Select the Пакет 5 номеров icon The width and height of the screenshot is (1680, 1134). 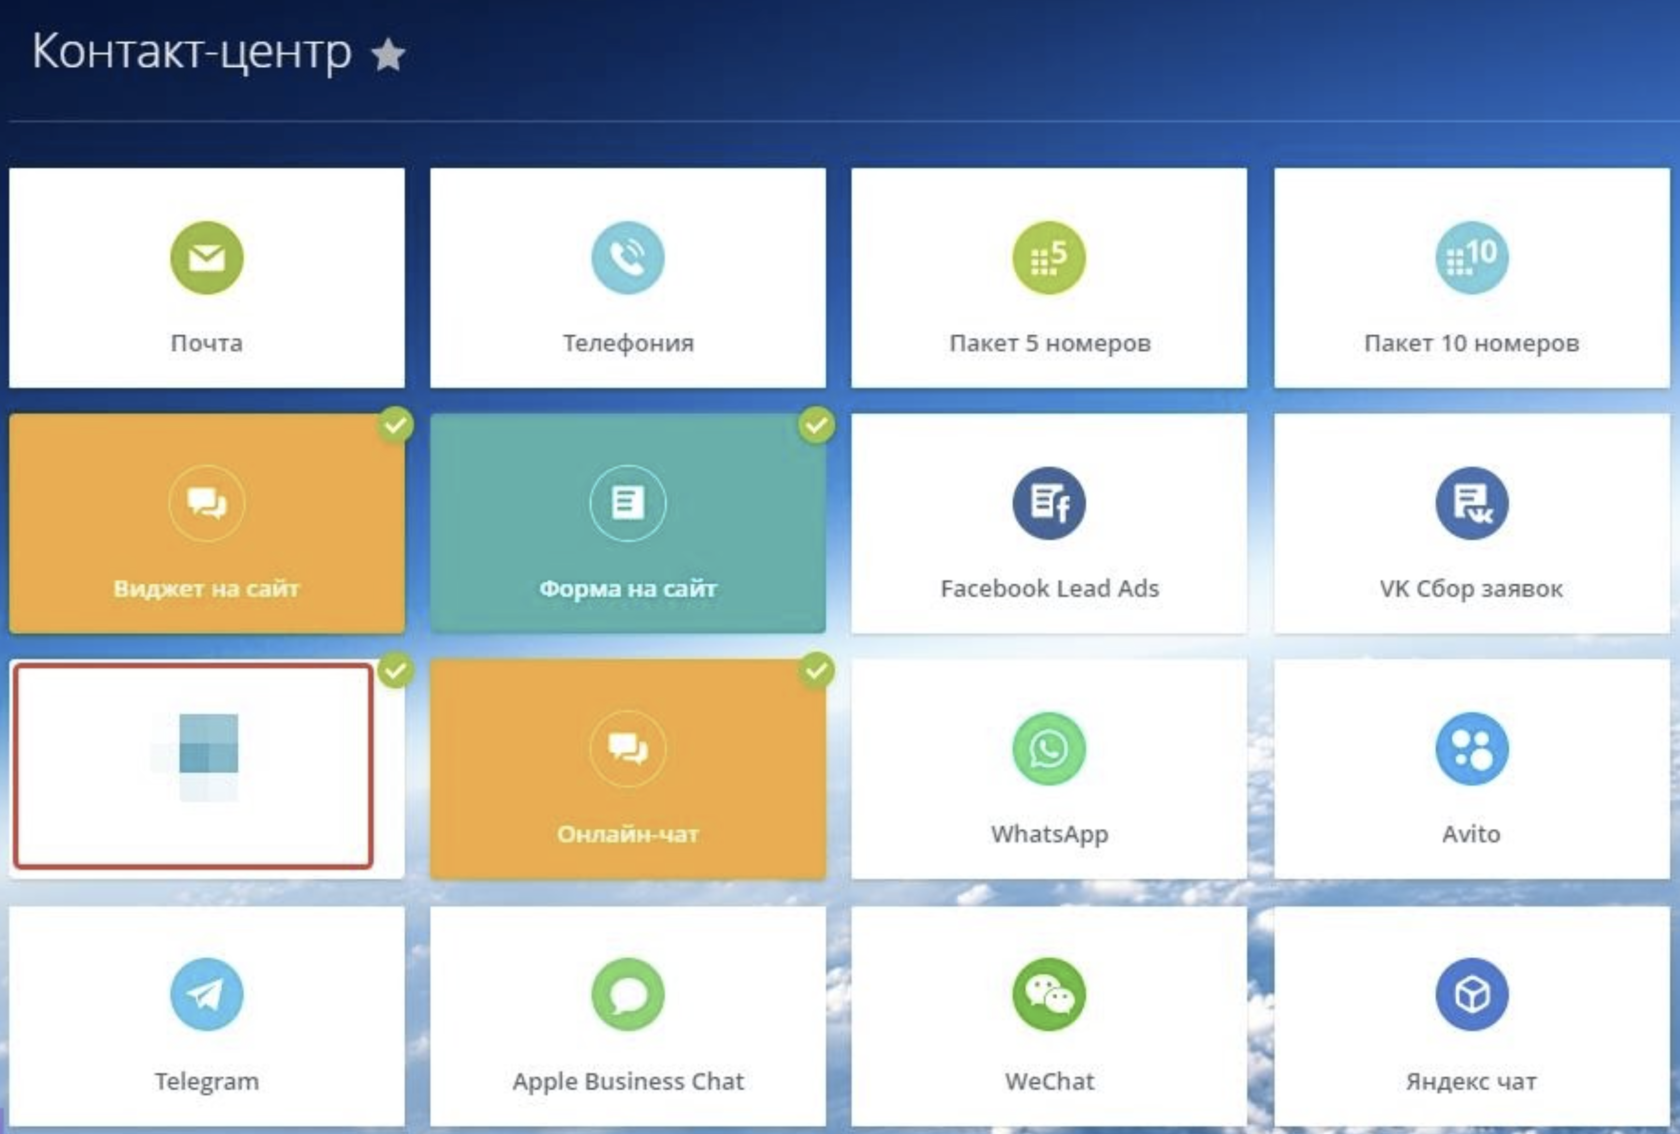point(1049,258)
